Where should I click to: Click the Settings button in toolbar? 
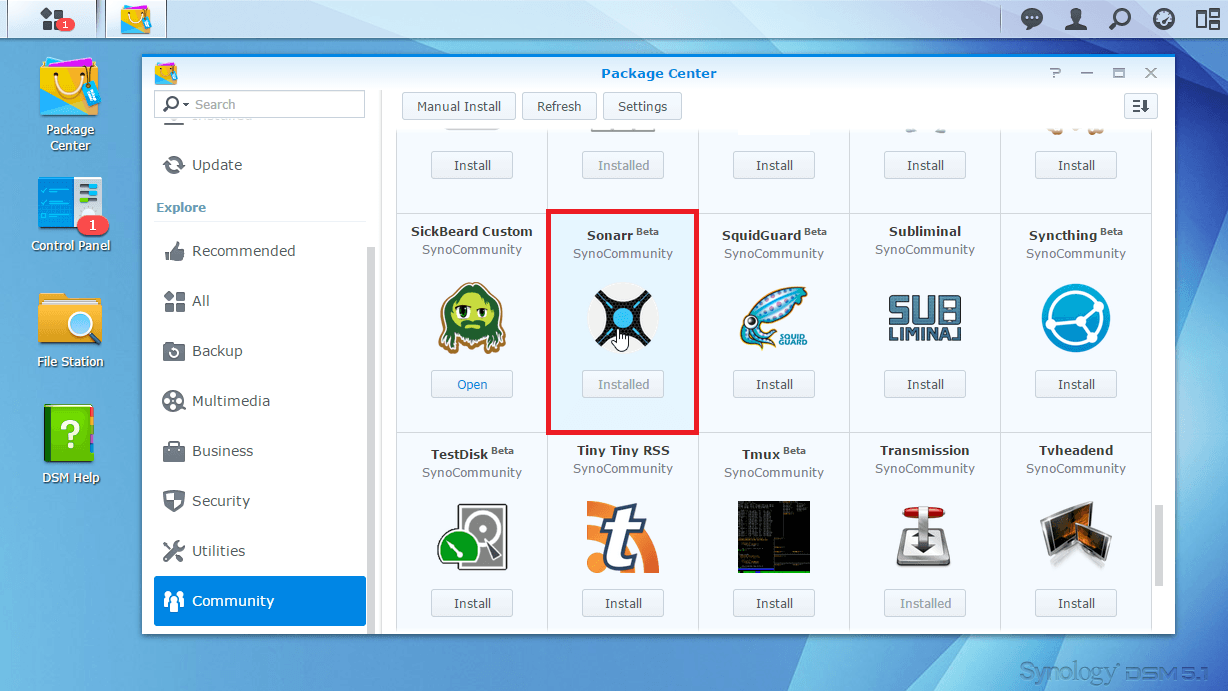point(642,106)
